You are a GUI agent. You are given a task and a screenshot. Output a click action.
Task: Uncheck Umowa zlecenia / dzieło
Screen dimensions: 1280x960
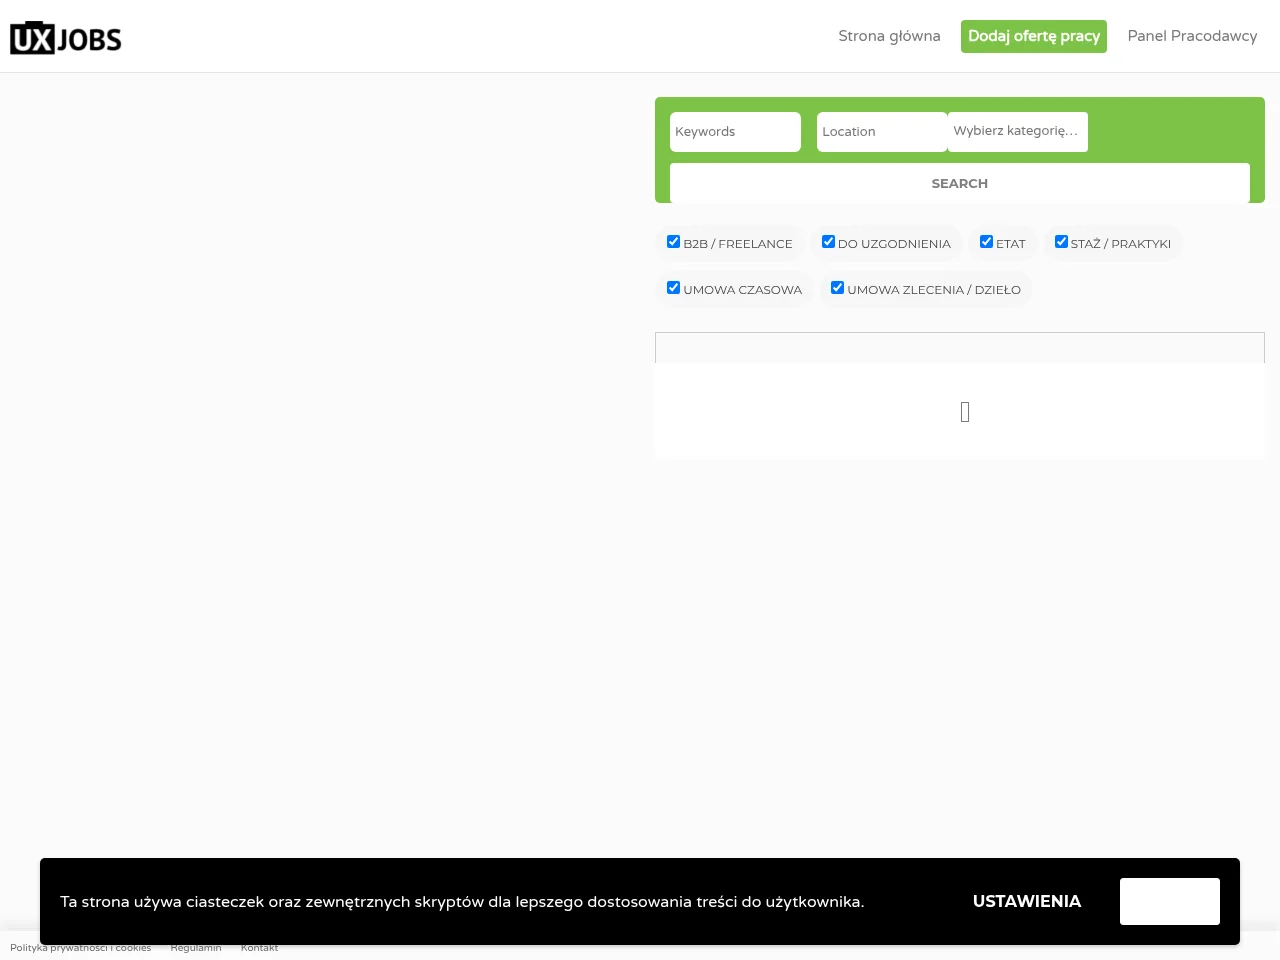837,288
